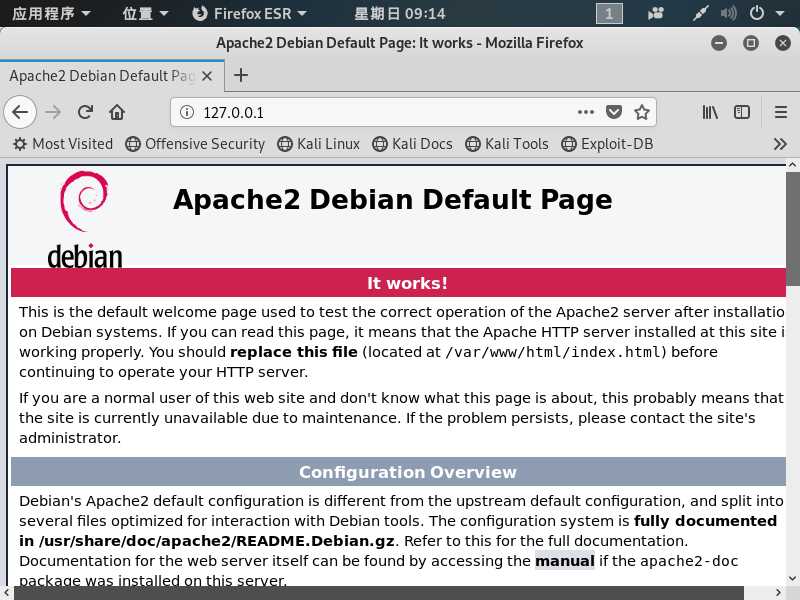Open the Firefox ESR app menu

249,13
